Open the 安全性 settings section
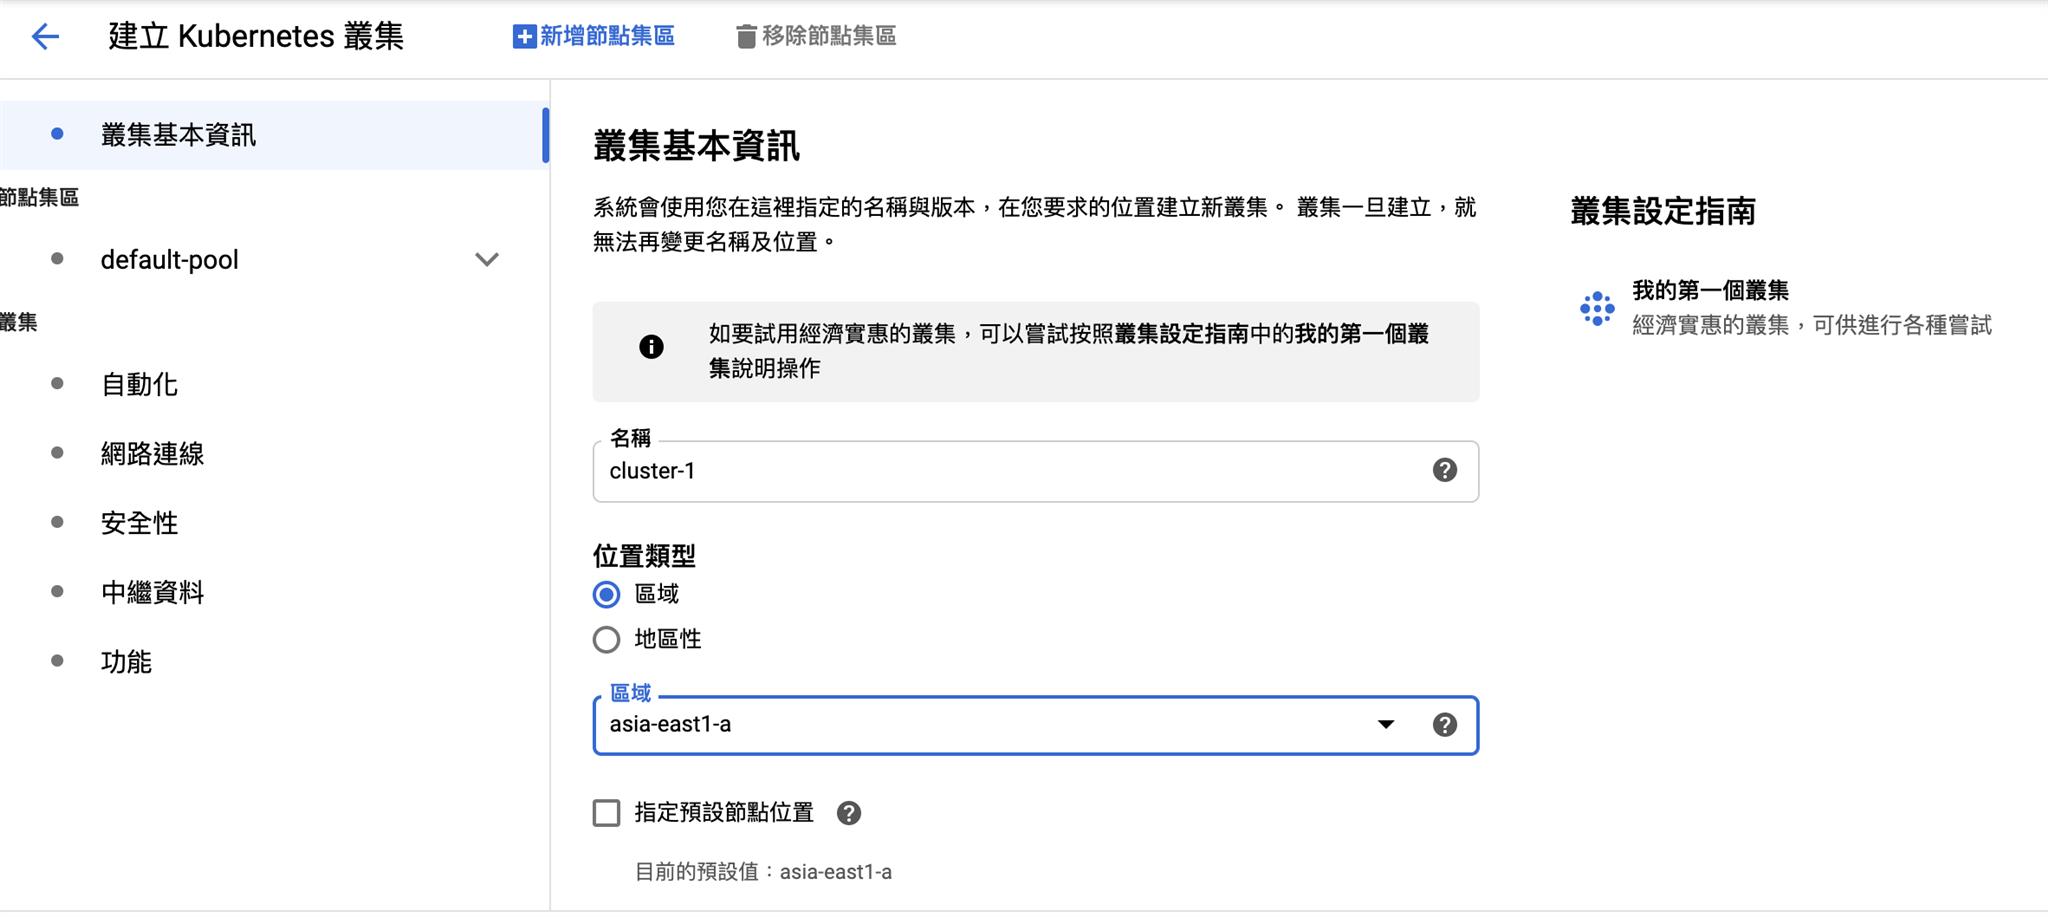 pyautogui.click(x=139, y=522)
